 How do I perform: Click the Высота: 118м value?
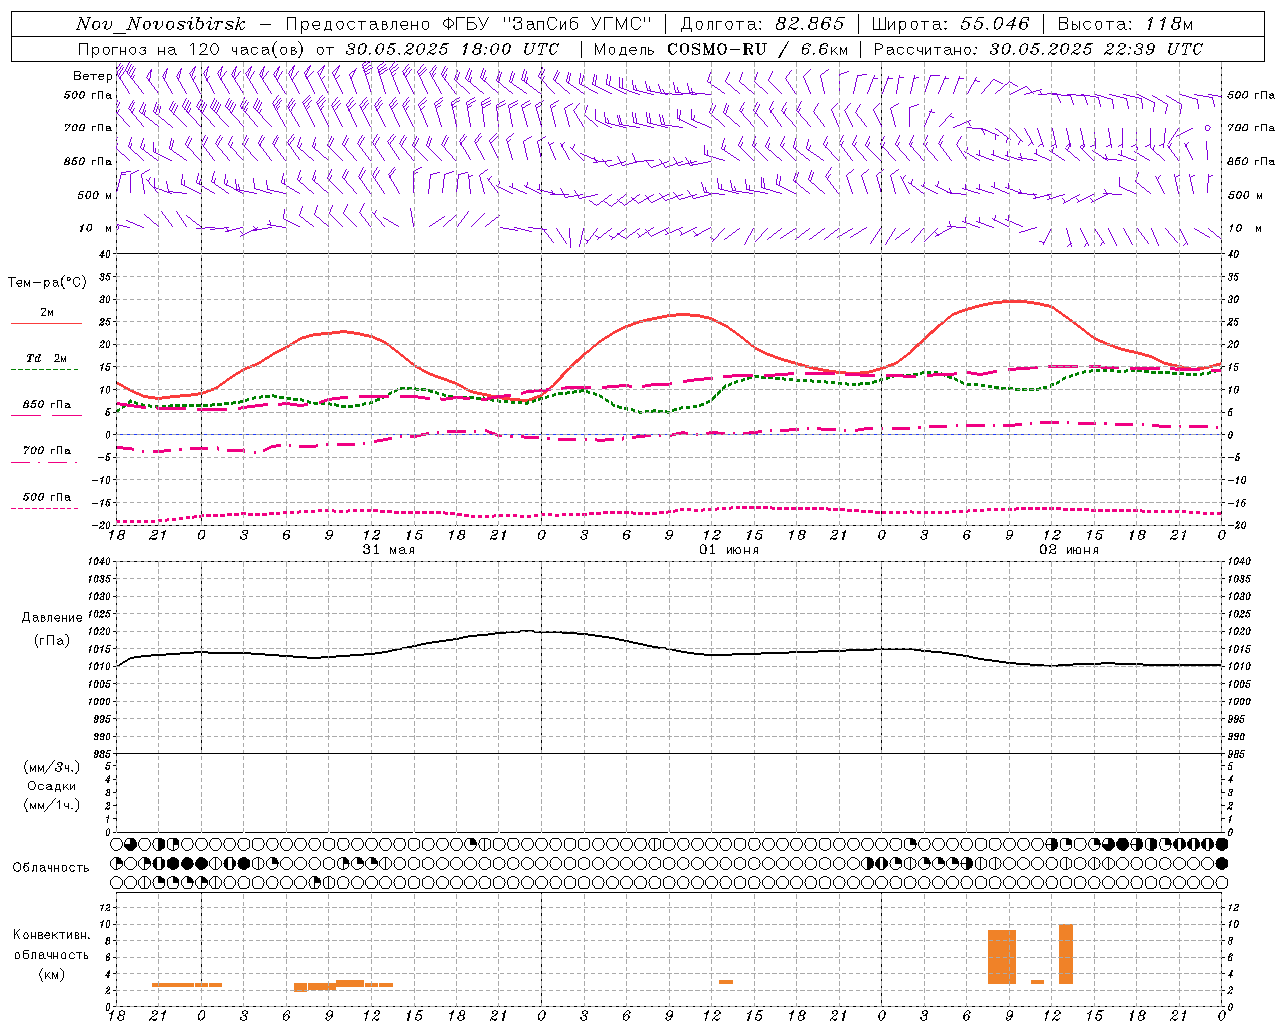pyautogui.click(x=1125, y=24)
